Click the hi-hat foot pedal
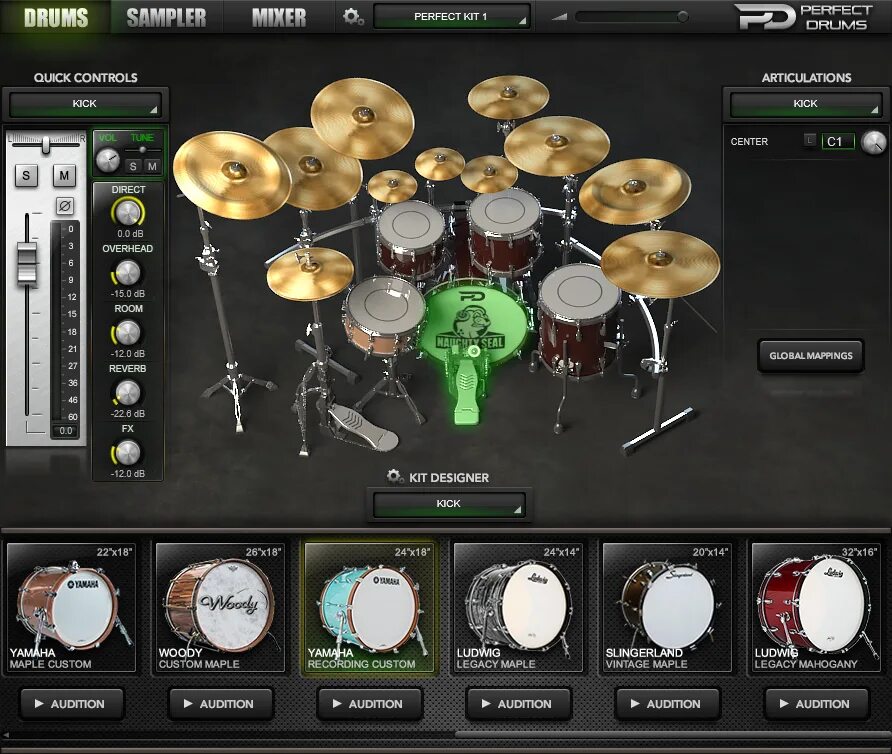Screen dimensions: 892x754 point(364,428)
